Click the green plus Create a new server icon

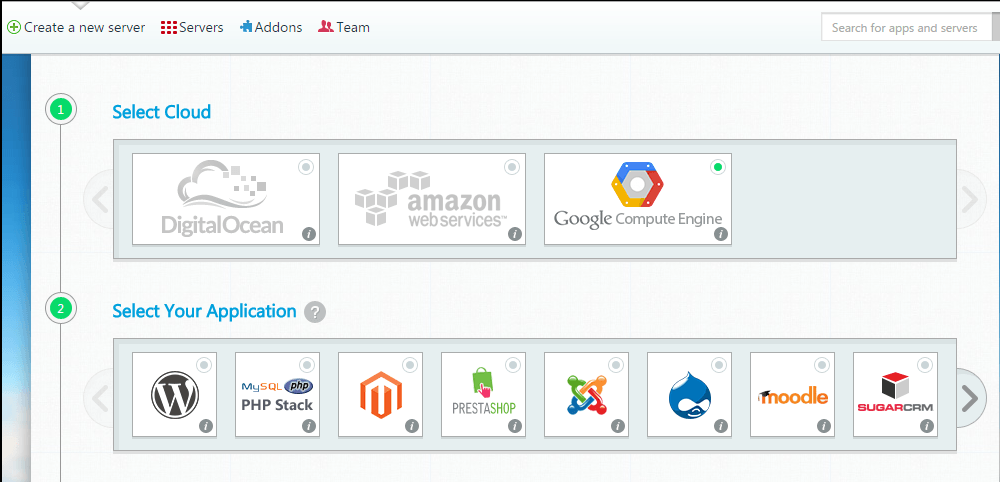(x=13, y=27)
